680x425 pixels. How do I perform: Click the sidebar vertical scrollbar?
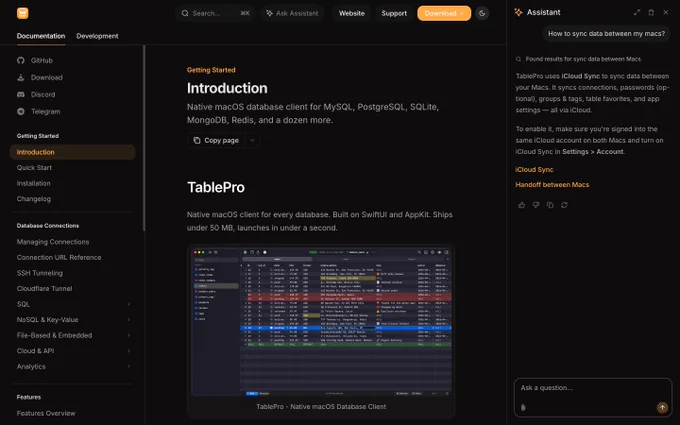point(144,138)
